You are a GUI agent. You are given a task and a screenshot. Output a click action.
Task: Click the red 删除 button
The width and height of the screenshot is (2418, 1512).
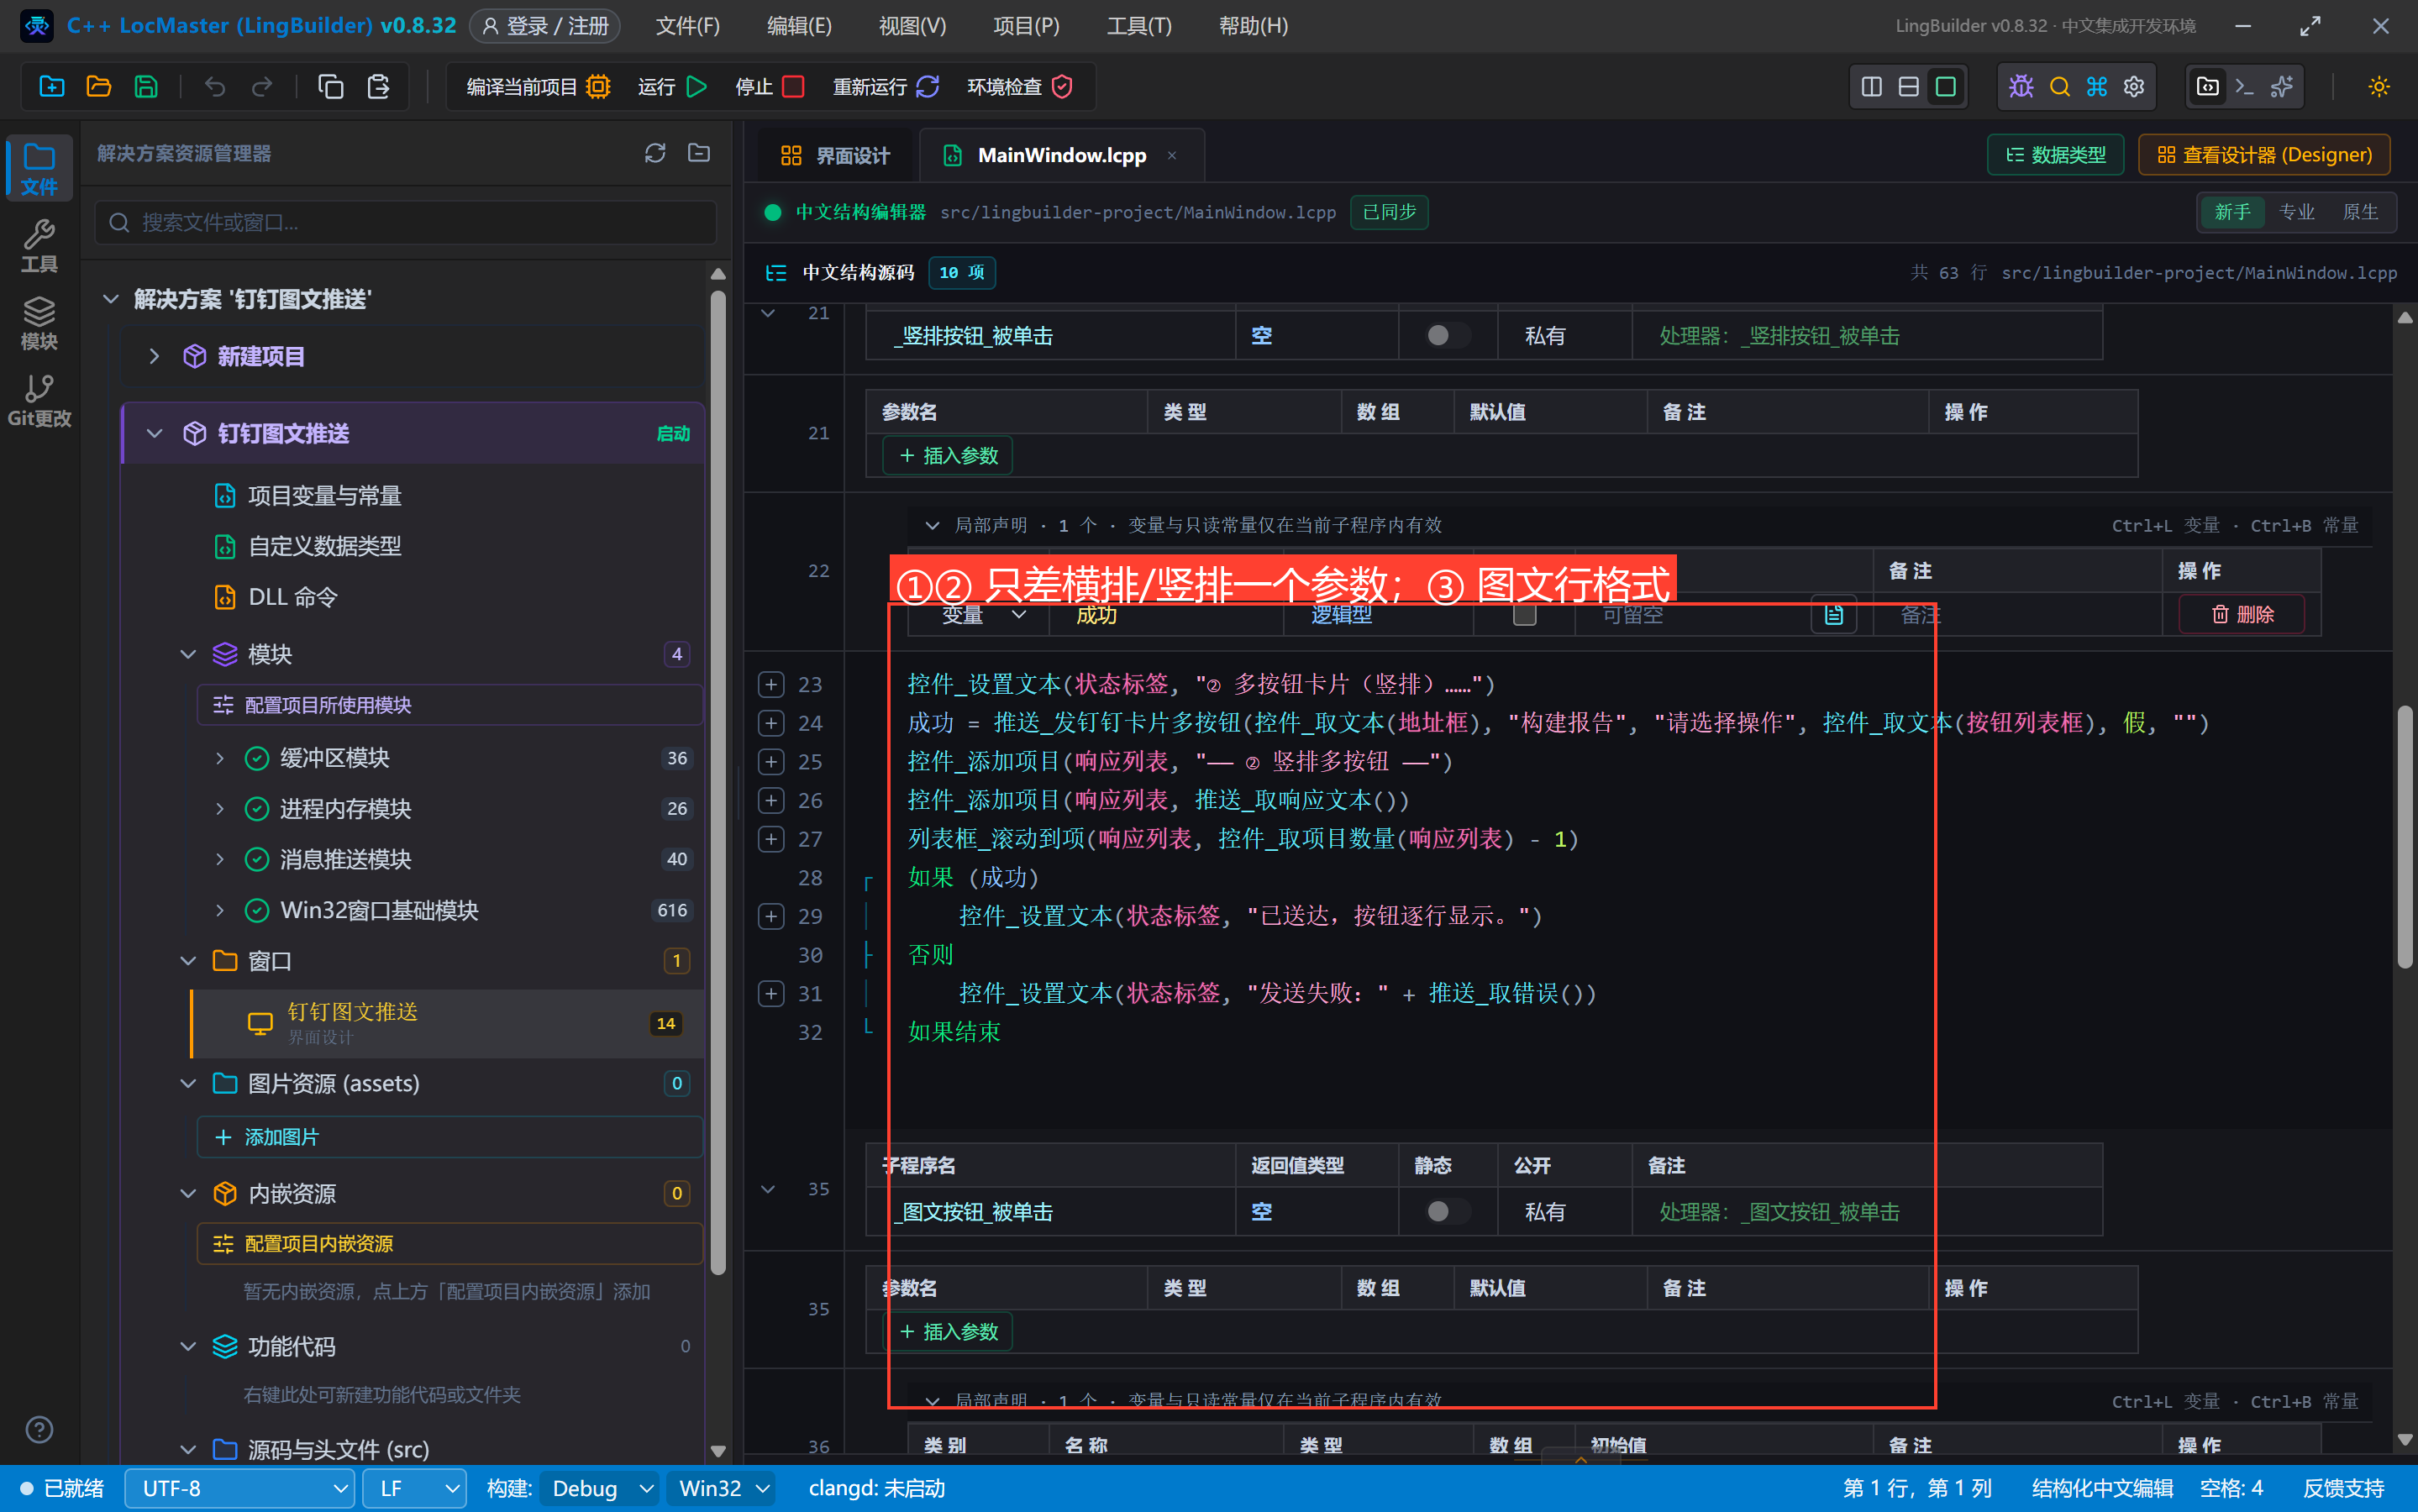coord(2242,614)
